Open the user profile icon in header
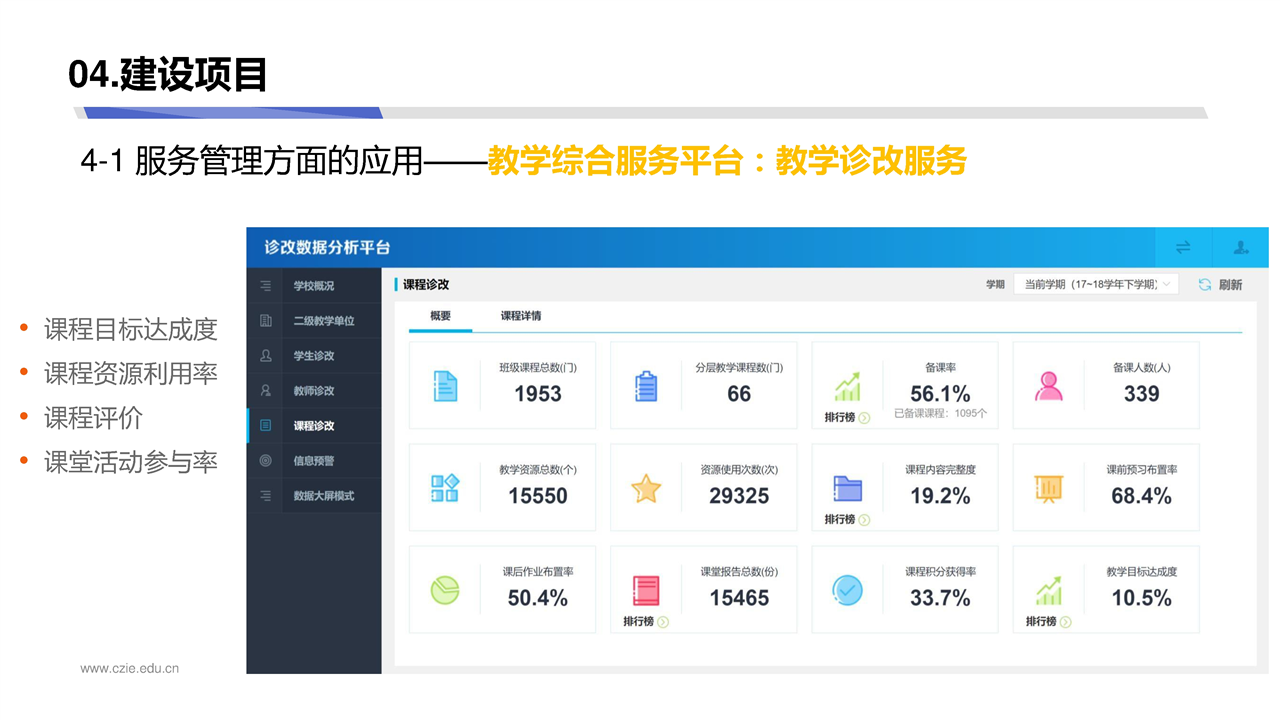 click(1241, 248)
